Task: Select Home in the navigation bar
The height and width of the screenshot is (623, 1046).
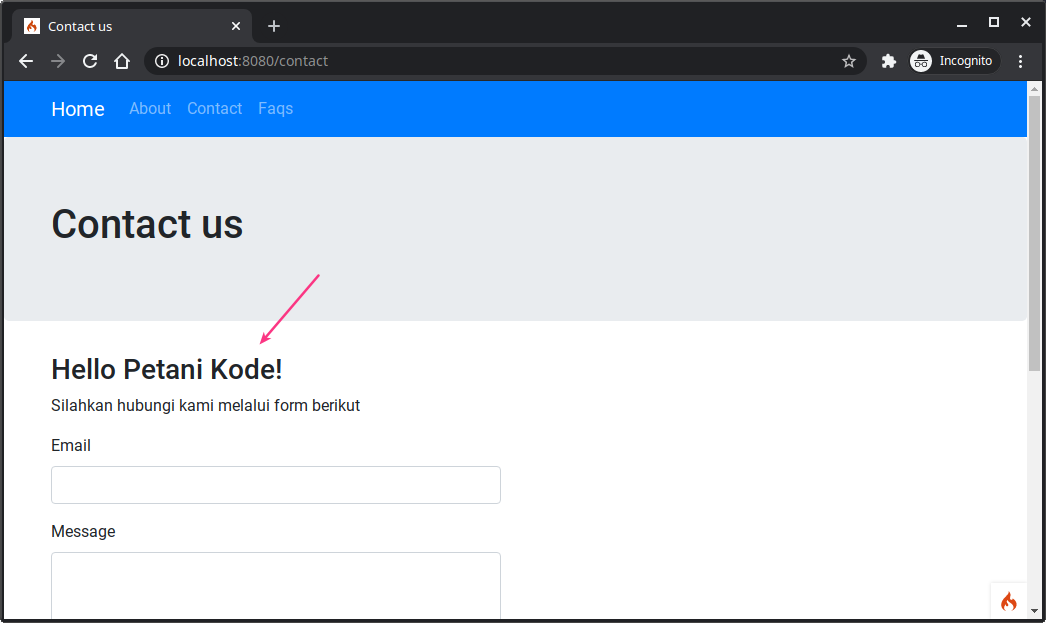Action: (77, 109)
